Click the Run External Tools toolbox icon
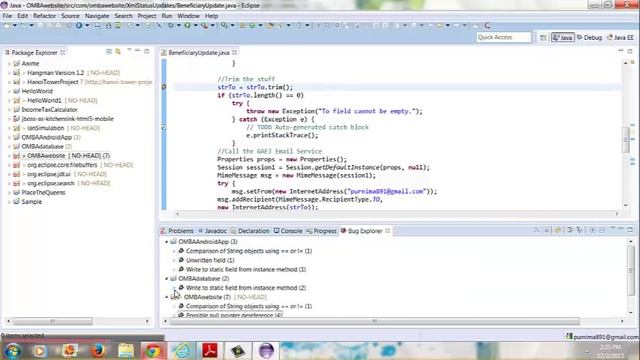 pyautogui.click(x=204, y=25)
